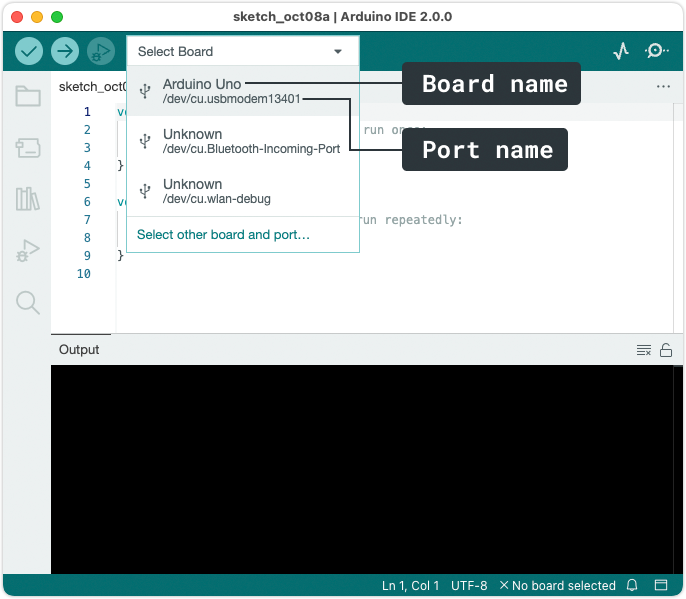The image size is (686, 599).
Task: Open the Boards Manager sidebar
Action: (x=28, y=148)
